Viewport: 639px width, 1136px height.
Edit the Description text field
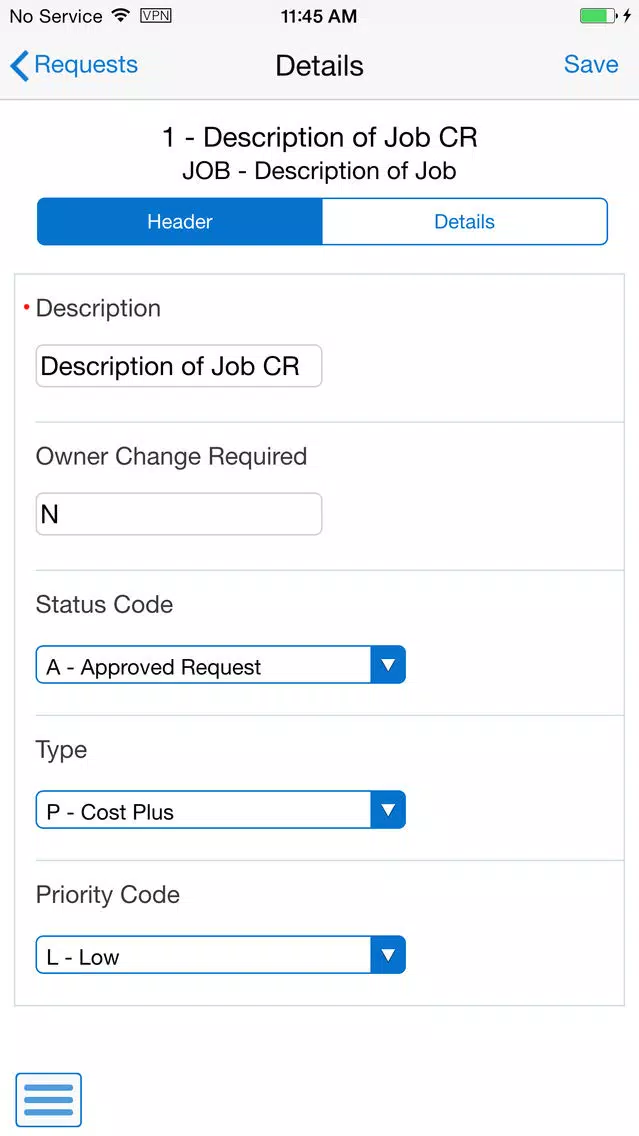[179, 366]
